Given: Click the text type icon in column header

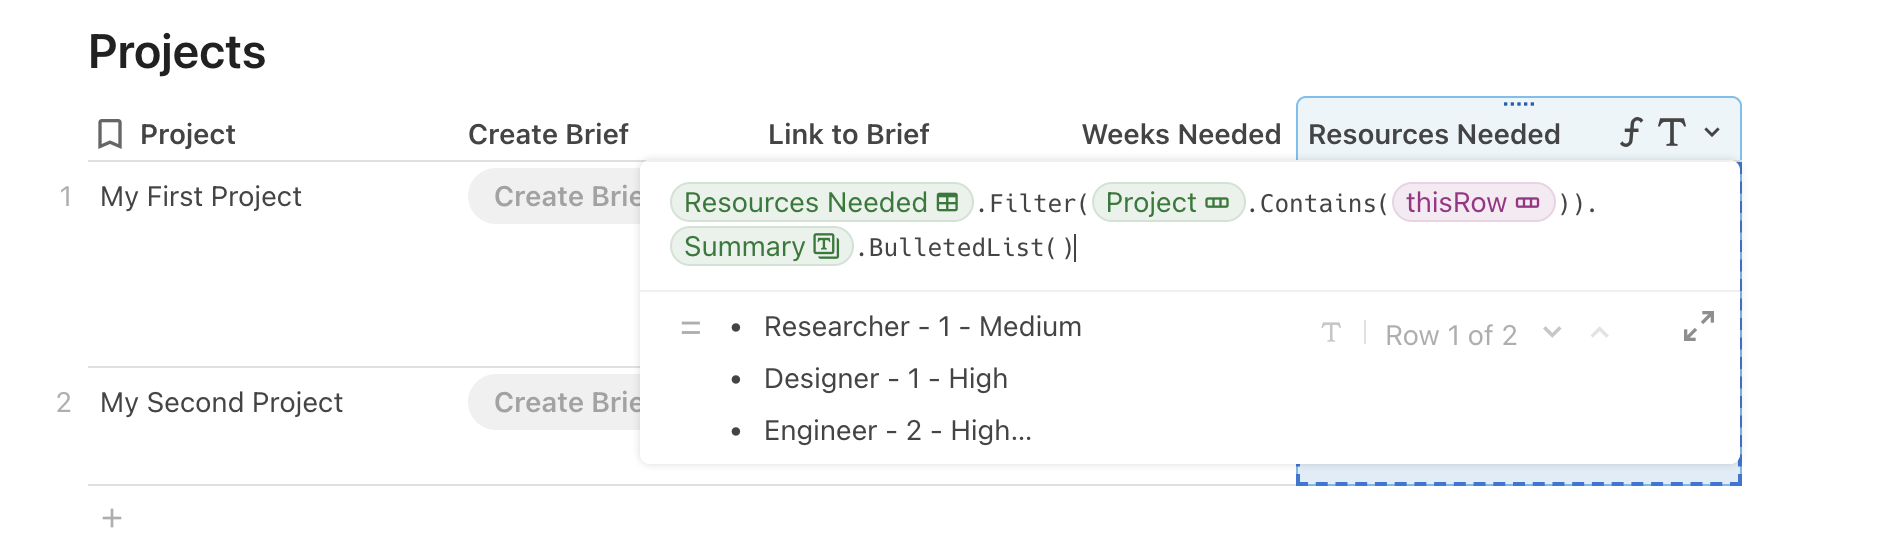Looking at the screenshot, I should coord(1672,133).
